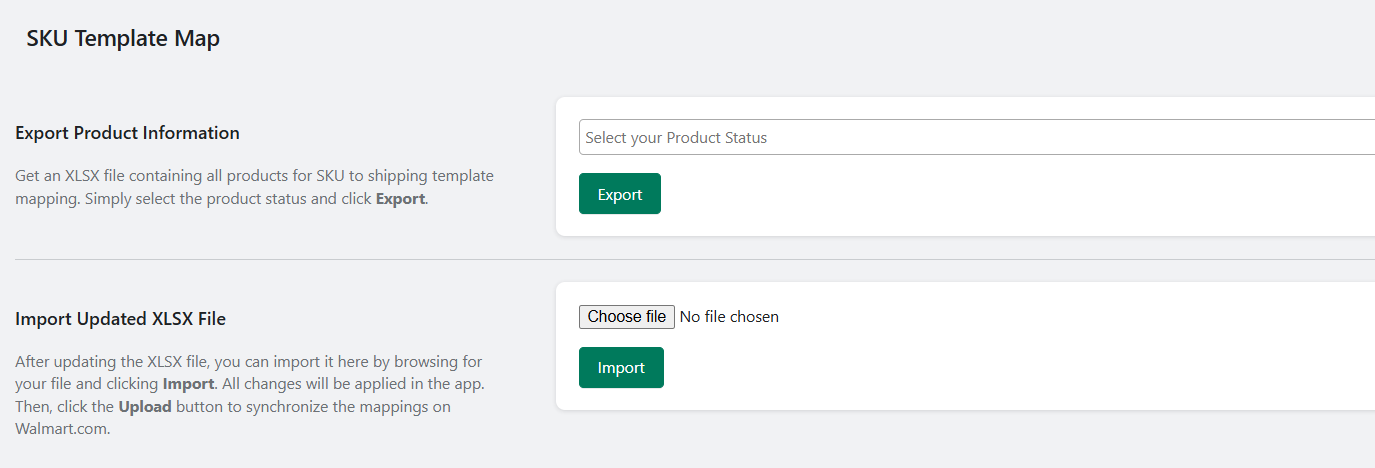This screenshot has width=1375, height=468.
Task: Click bold 'Upload' word in the description
Action: tap(145, 407)
